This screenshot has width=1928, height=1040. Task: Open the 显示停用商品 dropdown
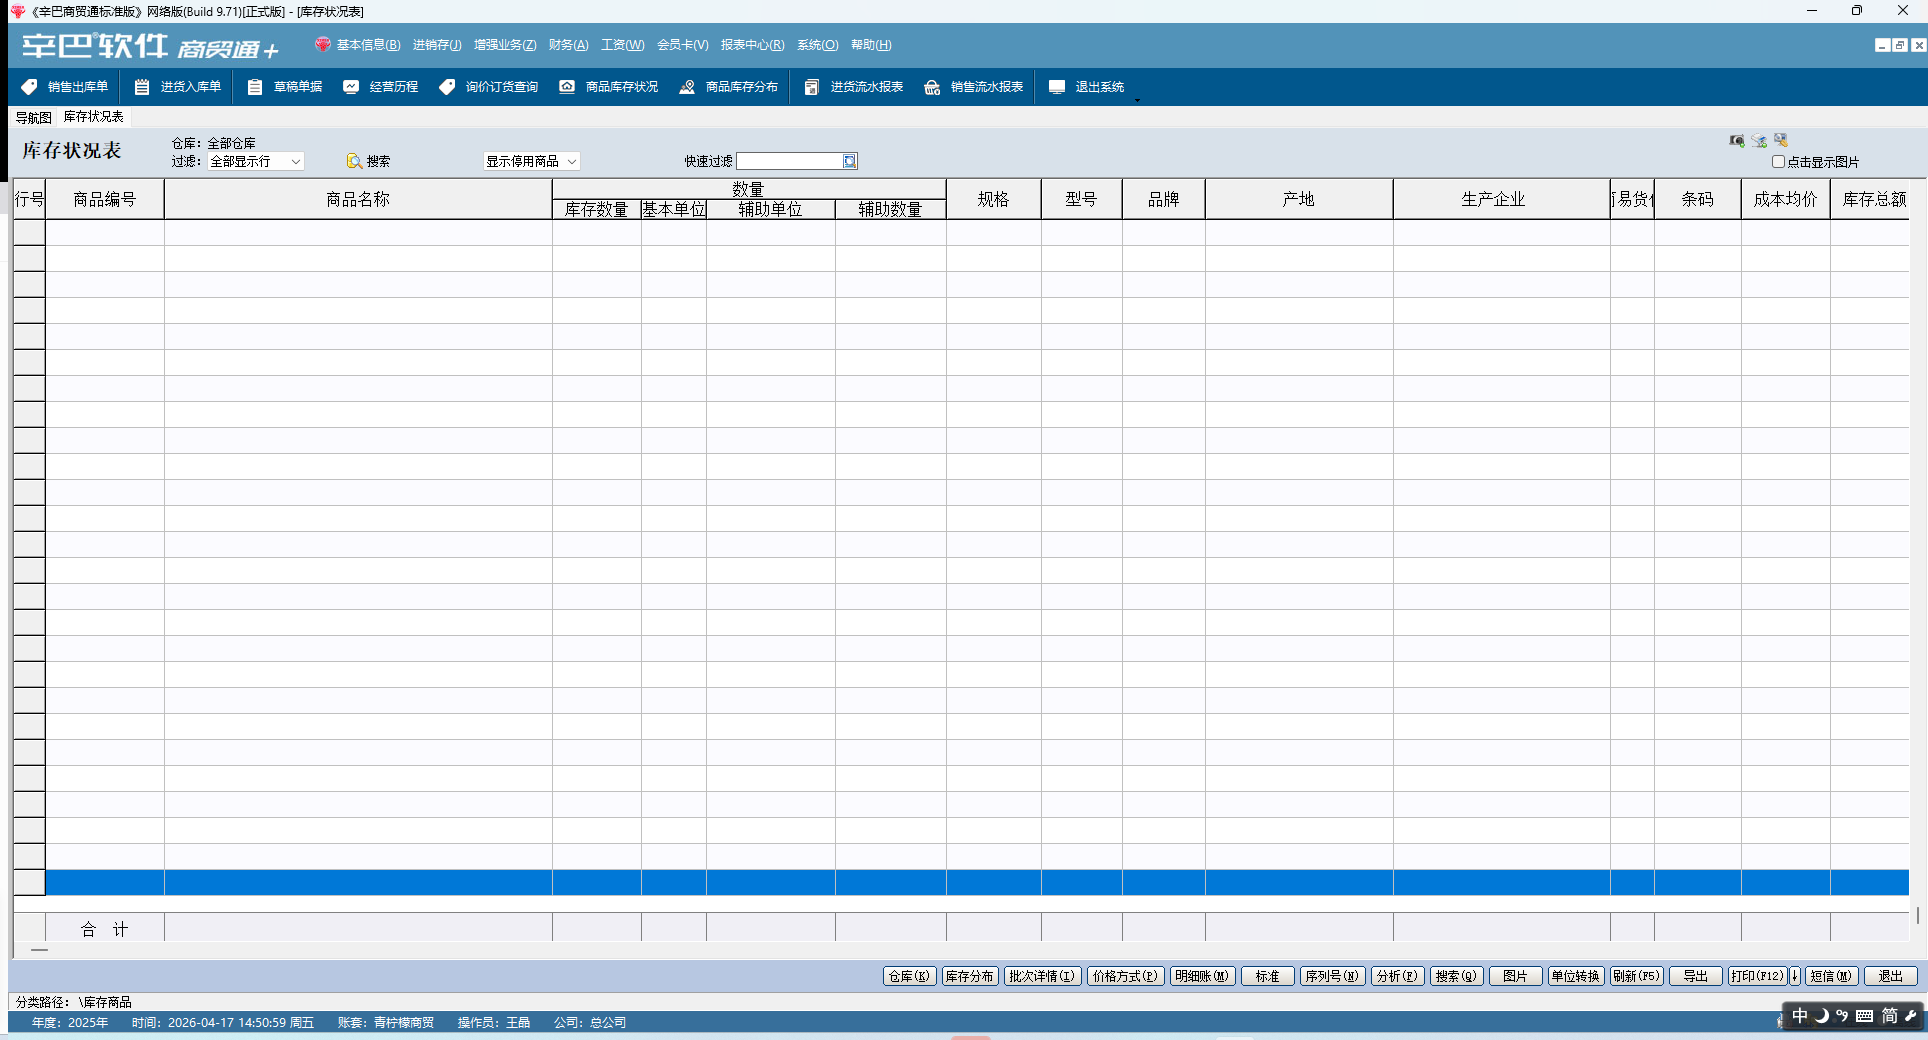point(531,161)
